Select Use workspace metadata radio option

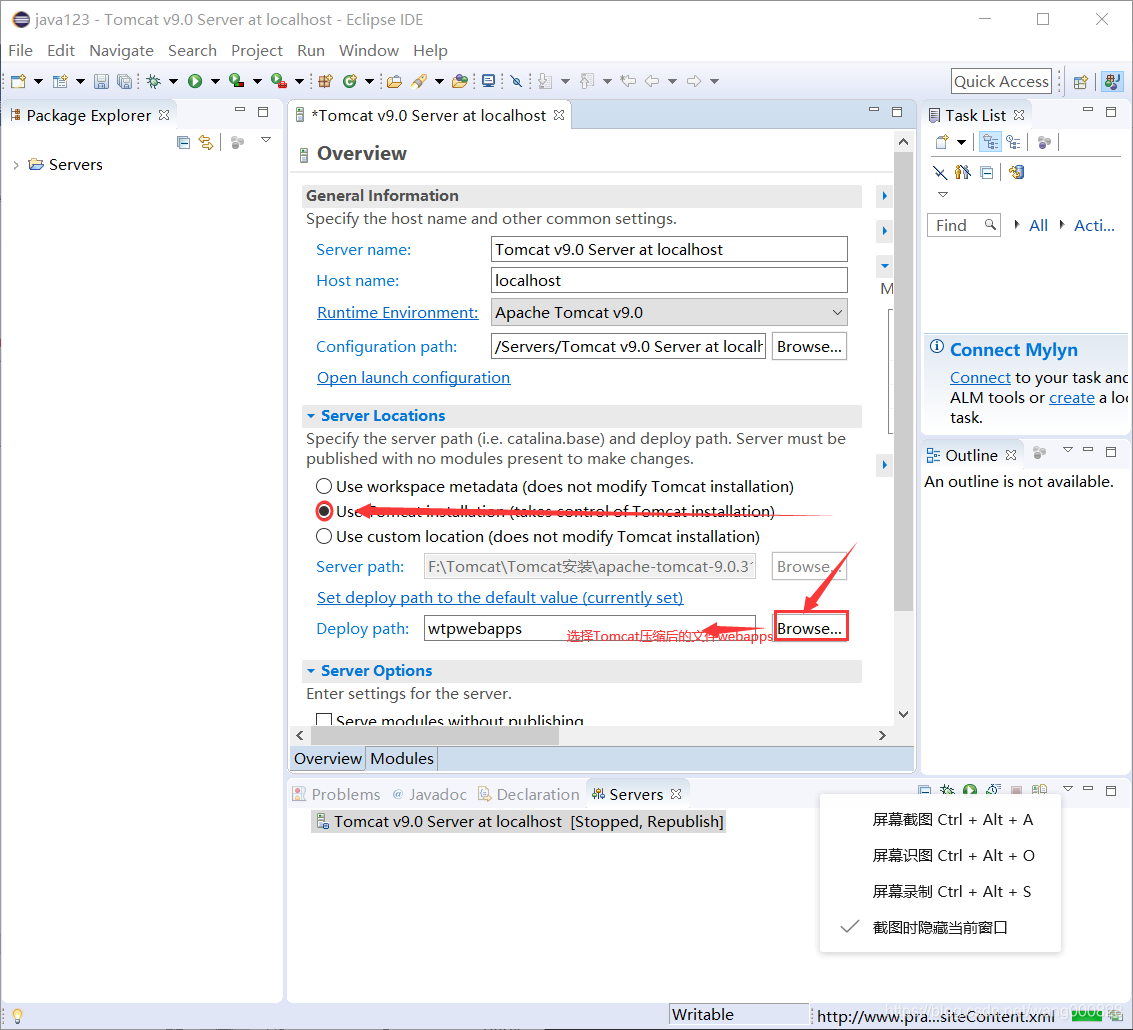coord(324,486)
